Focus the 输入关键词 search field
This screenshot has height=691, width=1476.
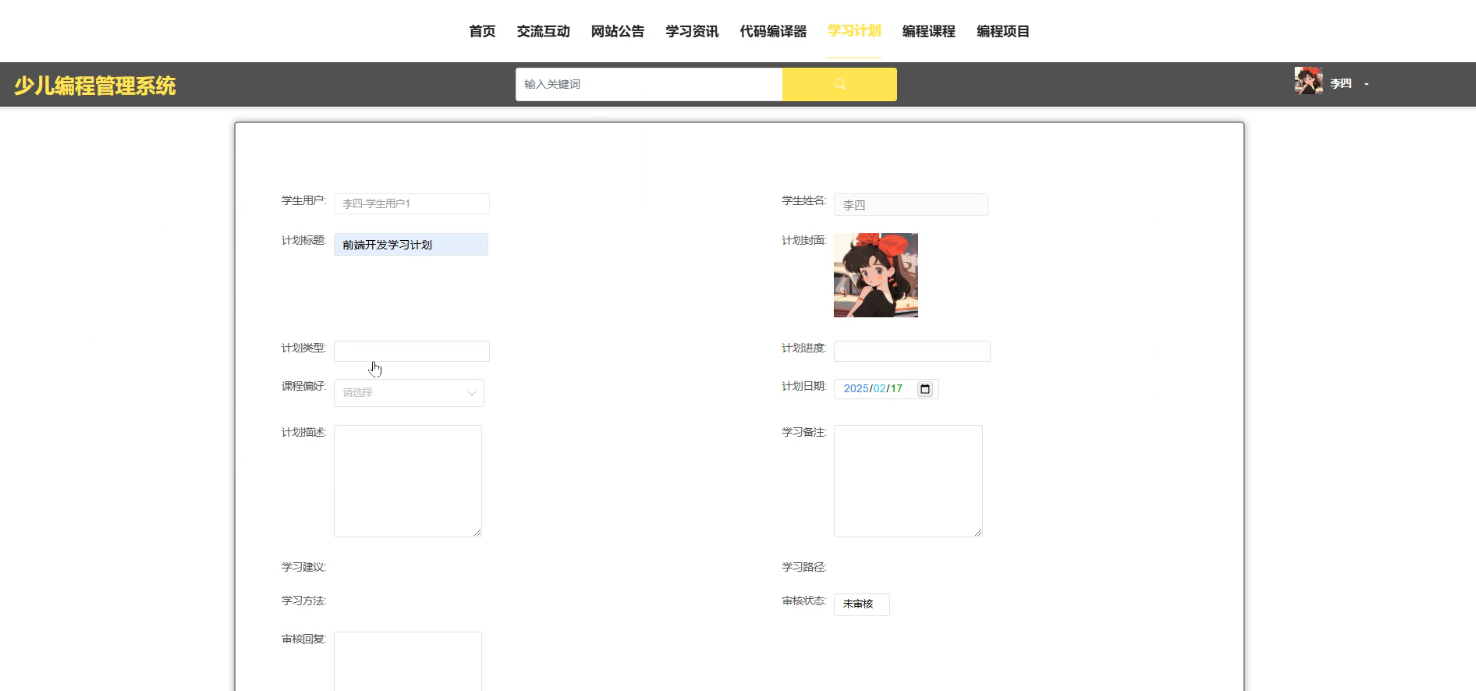click(649, 84)
